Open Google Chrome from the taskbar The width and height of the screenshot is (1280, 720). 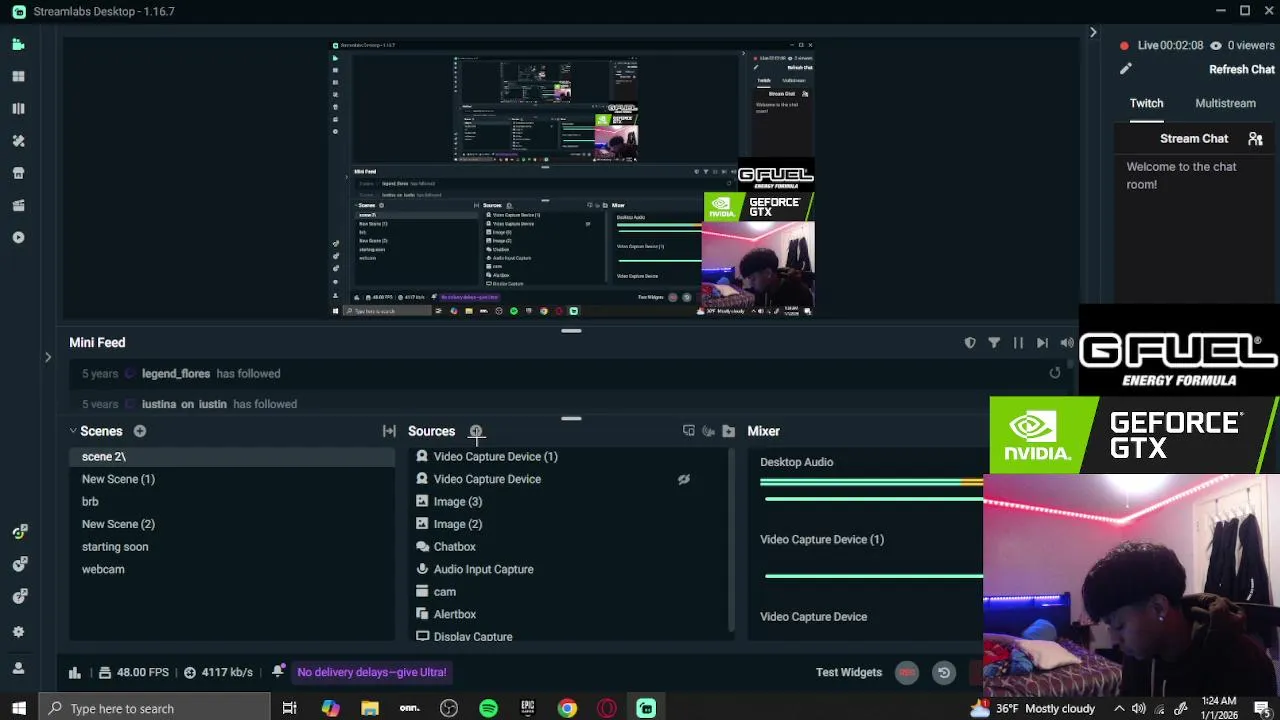point(567,708)
